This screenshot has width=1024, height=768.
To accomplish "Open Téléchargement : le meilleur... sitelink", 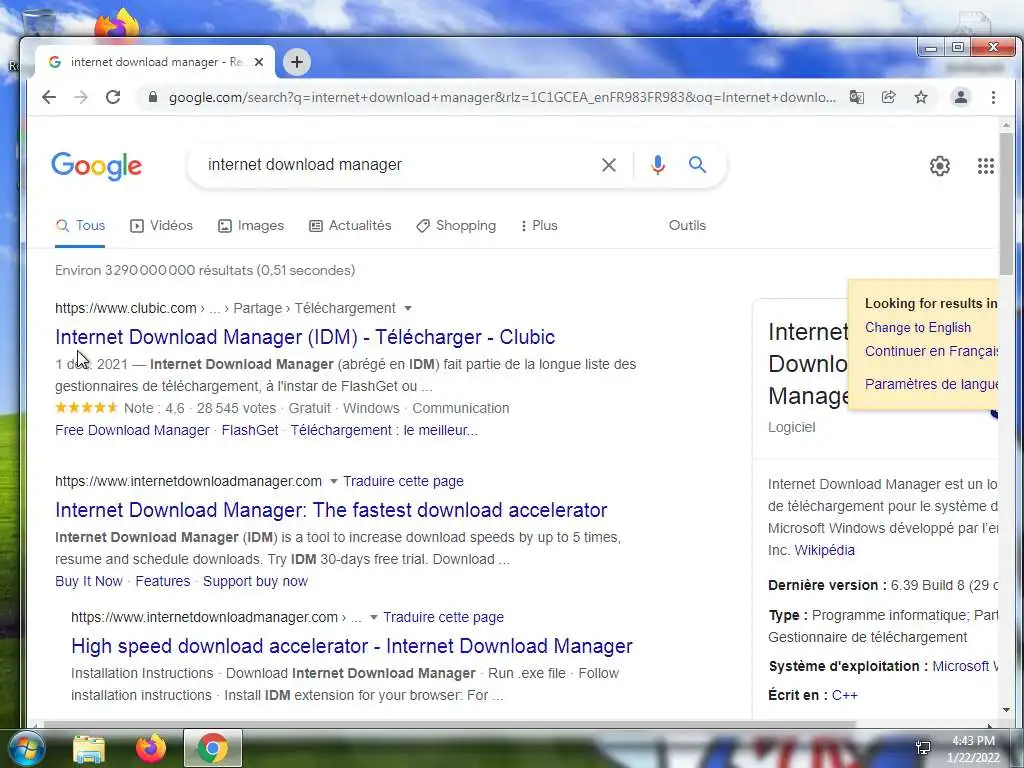I will pyautogui.click(x=384, y=430).
